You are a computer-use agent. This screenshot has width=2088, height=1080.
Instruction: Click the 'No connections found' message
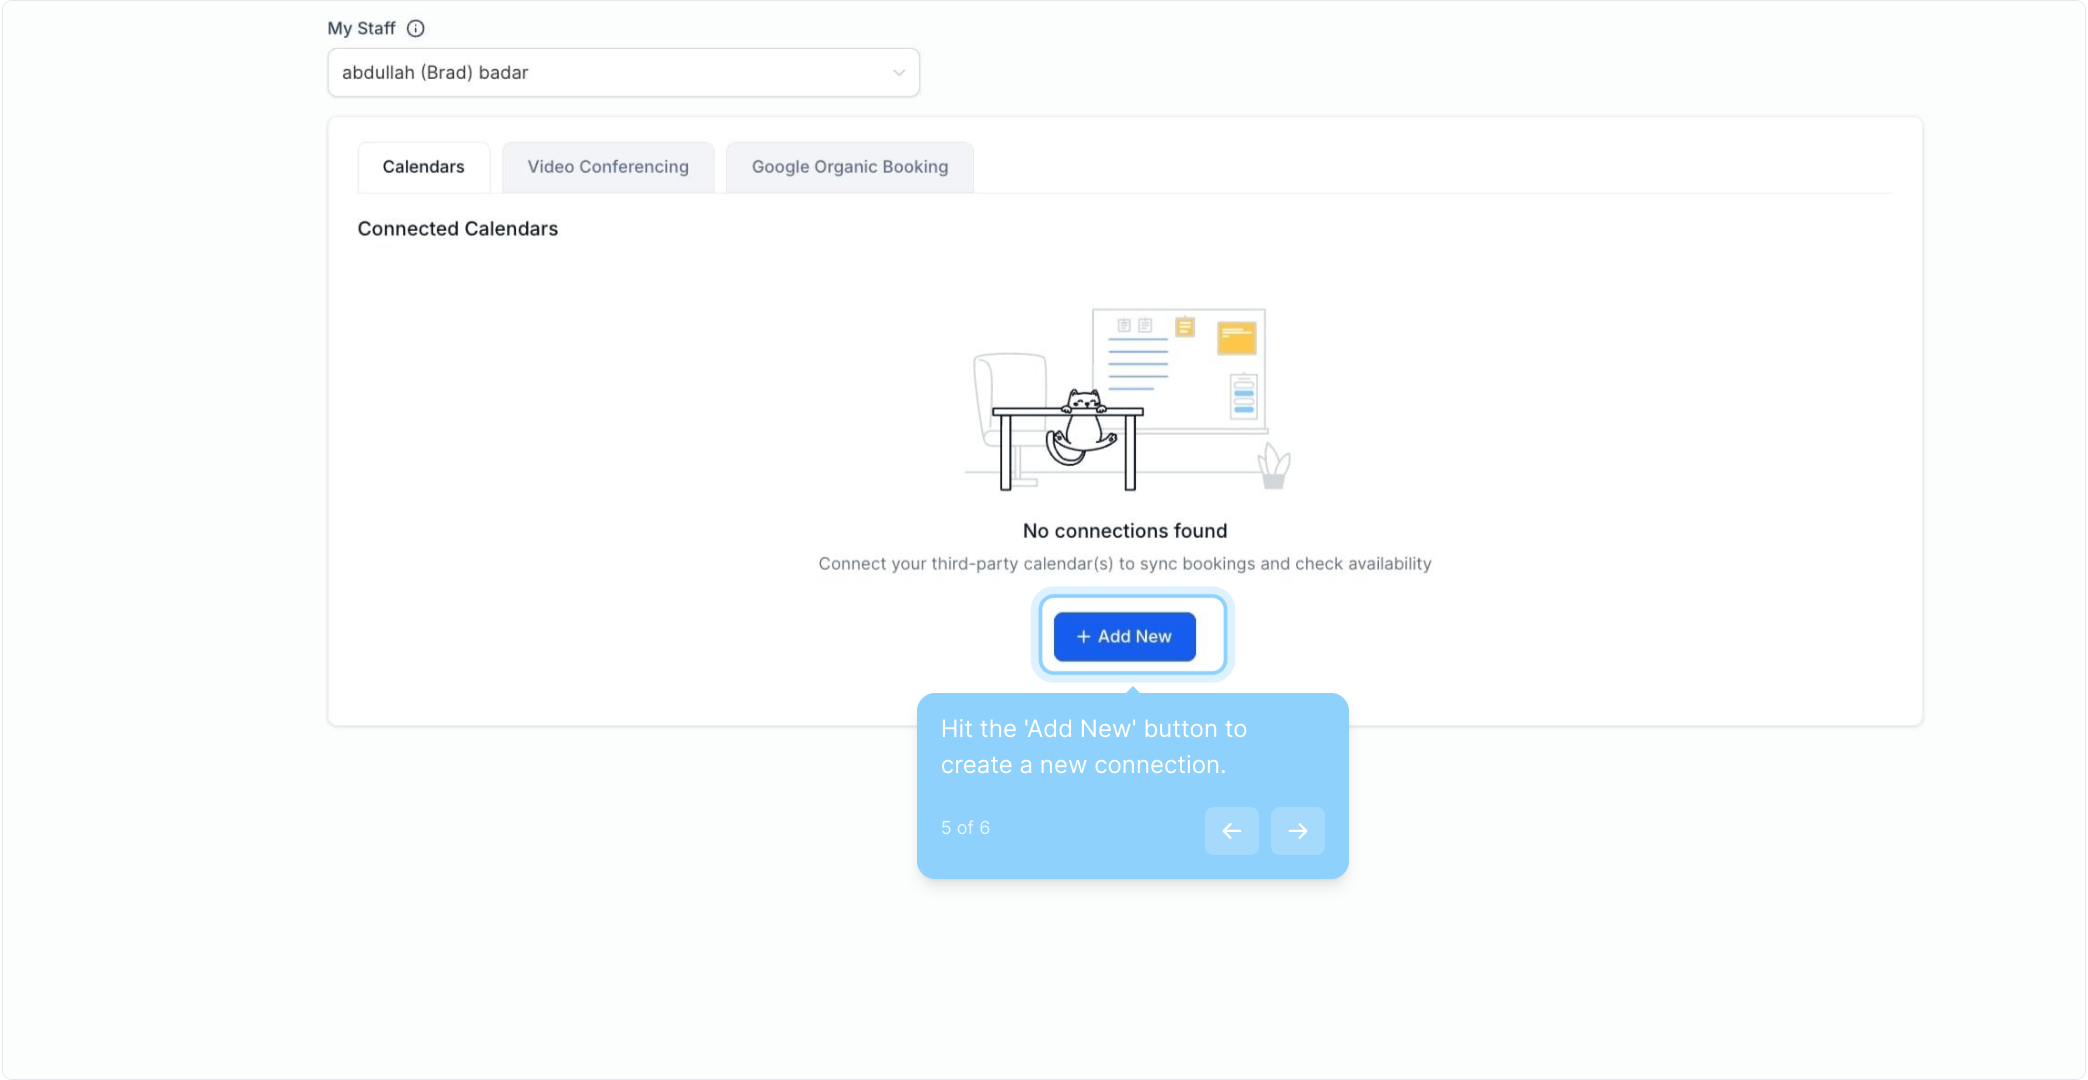(x=1124, y=531)
